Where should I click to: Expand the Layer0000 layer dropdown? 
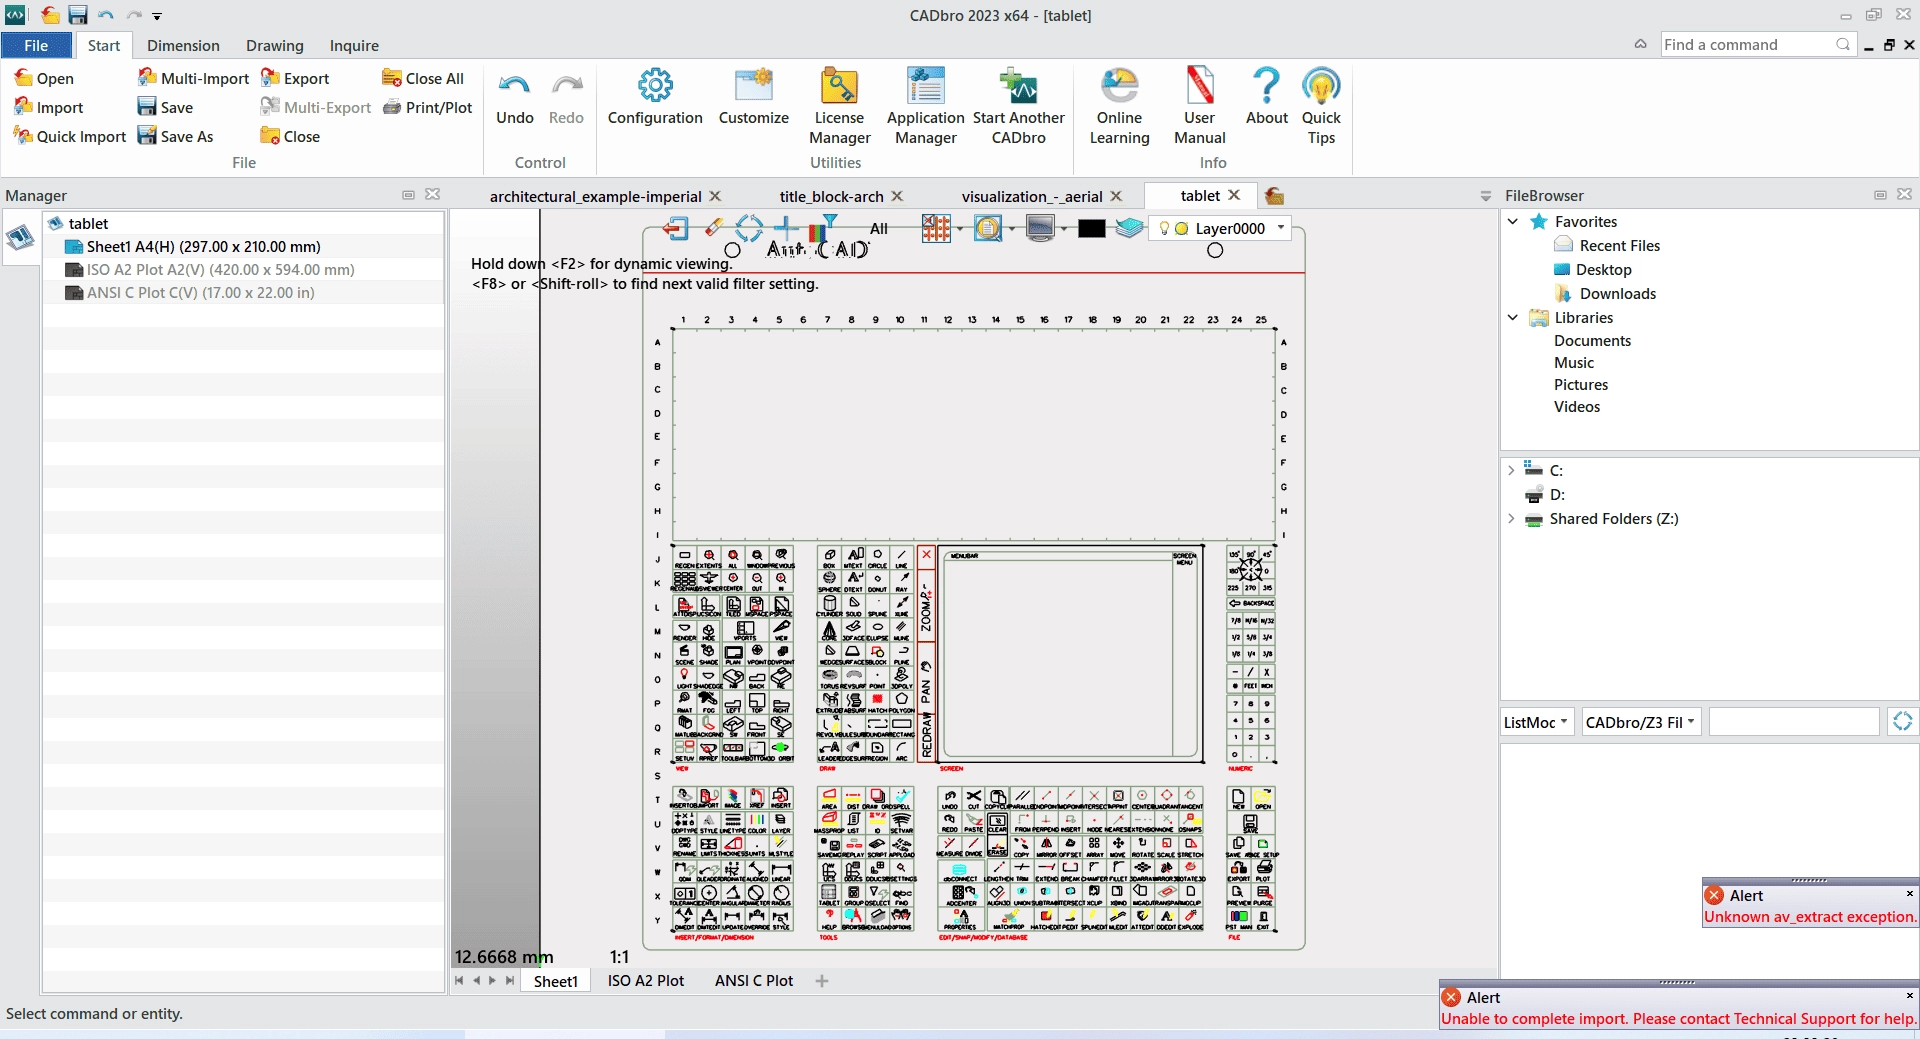click(x=1281, y=228)
